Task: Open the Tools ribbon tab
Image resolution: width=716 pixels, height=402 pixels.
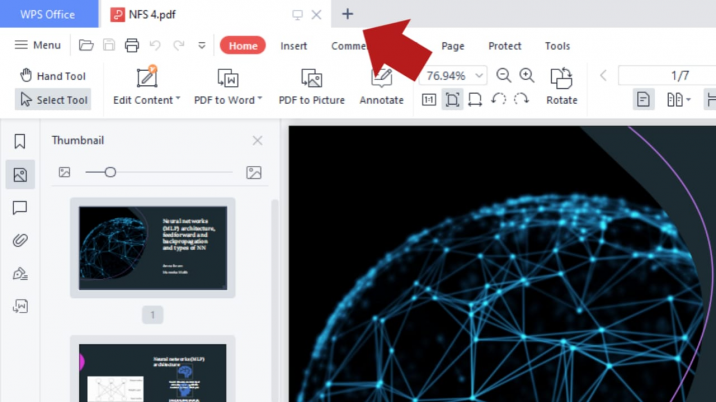Action: [558, 46]
